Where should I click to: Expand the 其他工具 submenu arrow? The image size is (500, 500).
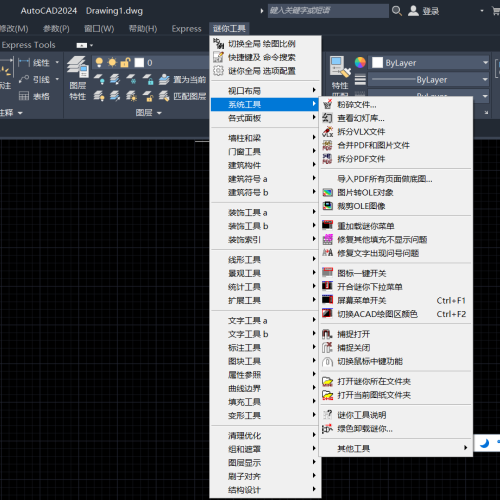[465, 448]
